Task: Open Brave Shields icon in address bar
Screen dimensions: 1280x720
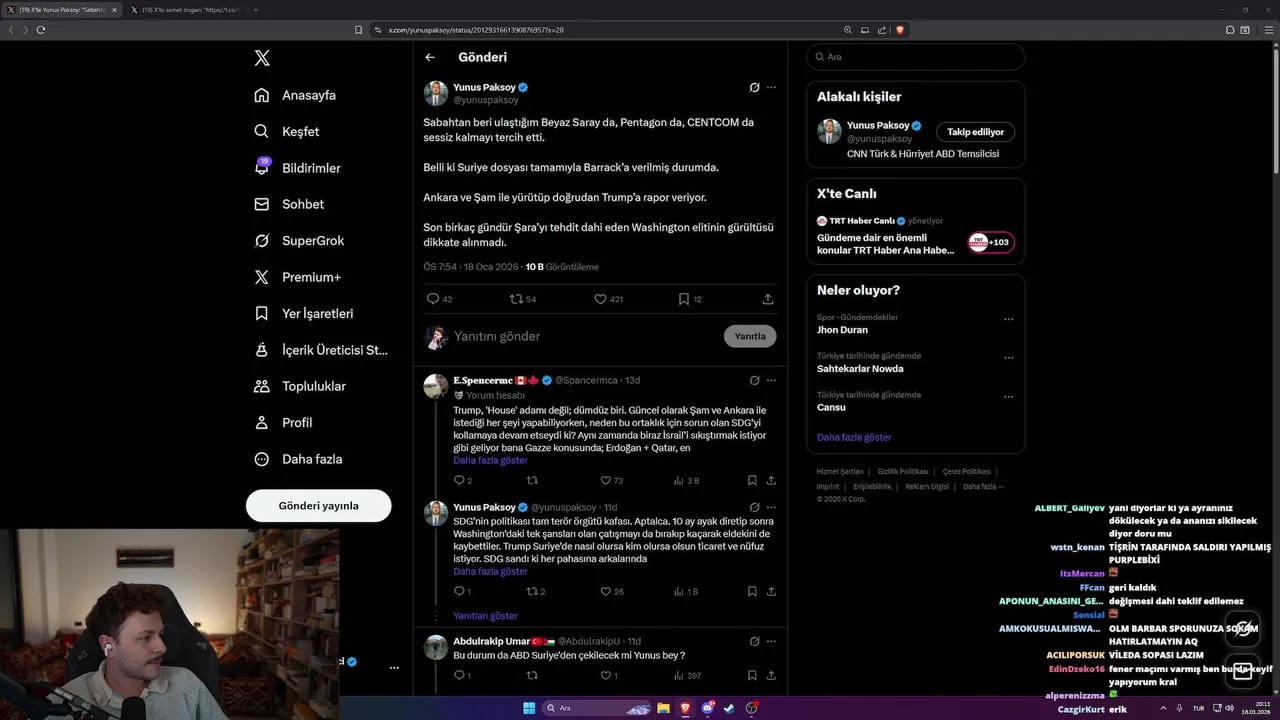Action: point(900,30)
